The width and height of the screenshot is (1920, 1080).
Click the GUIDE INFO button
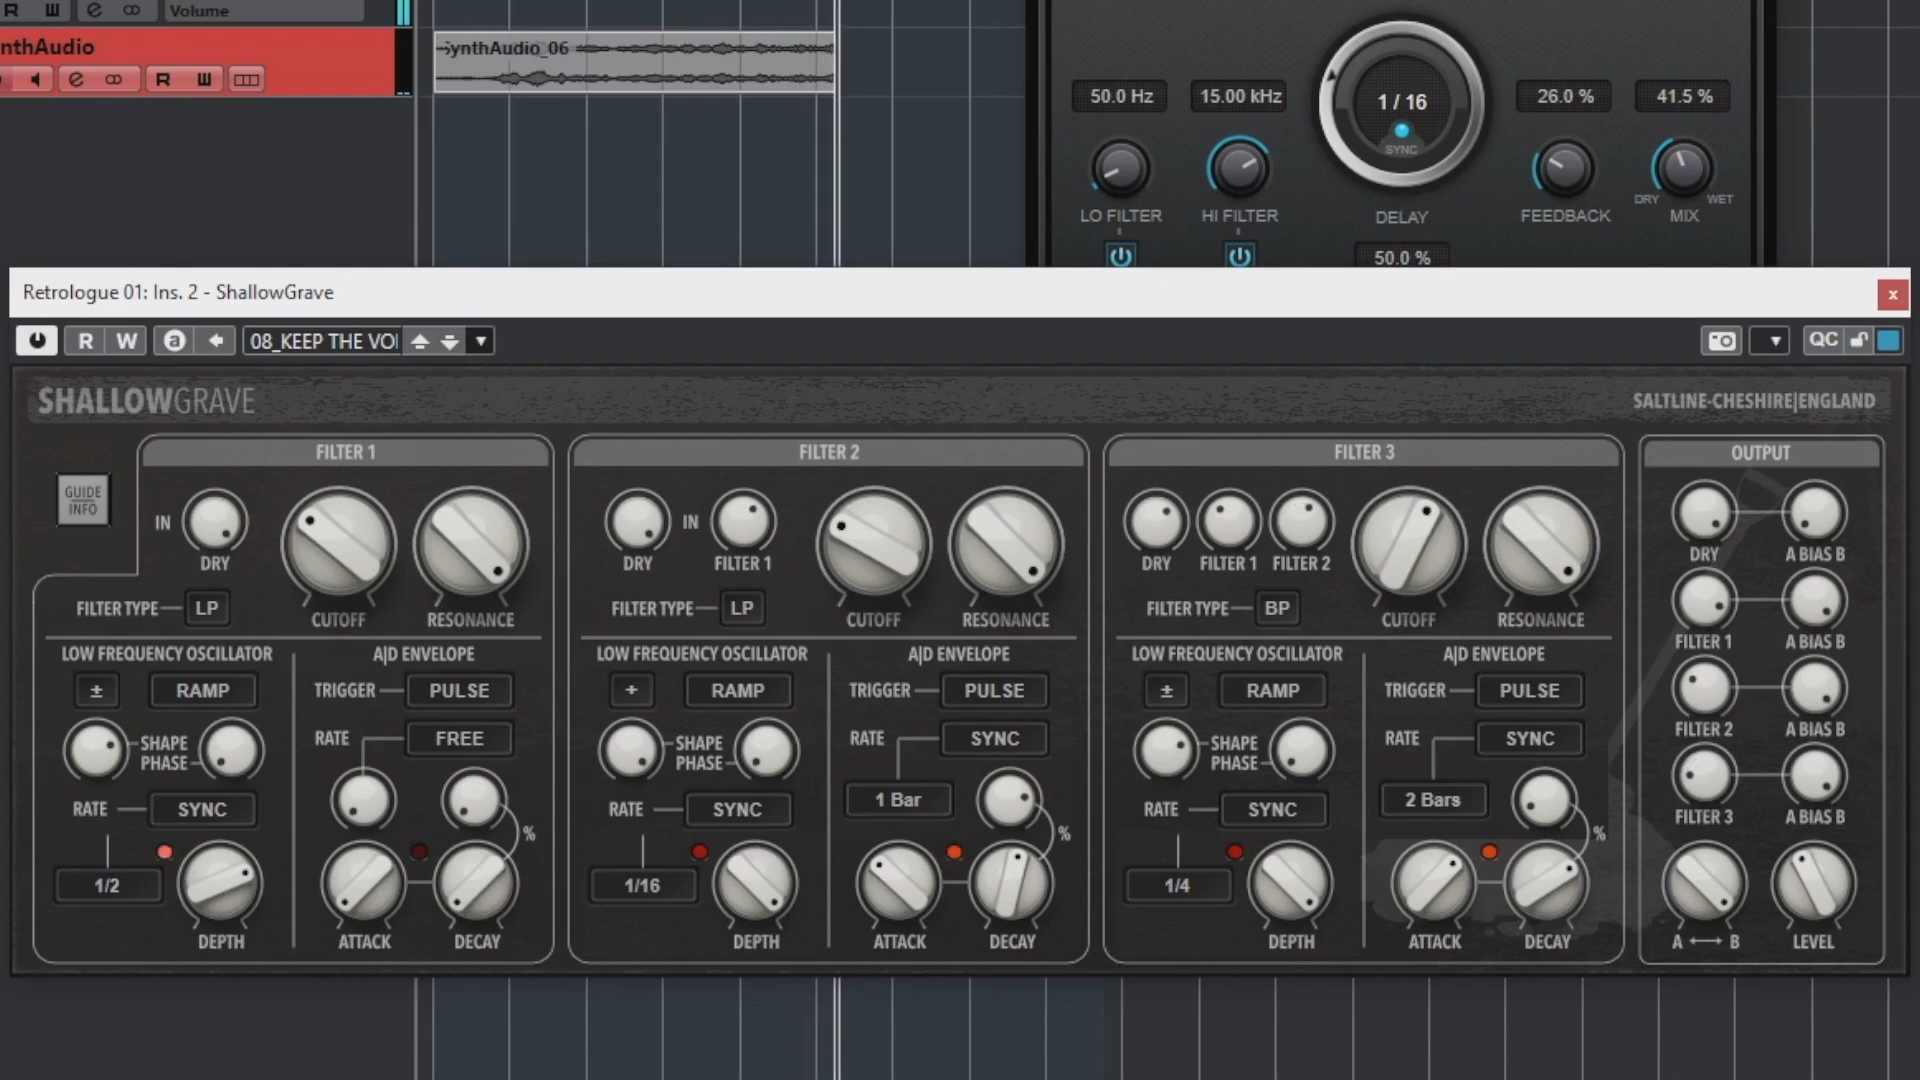(x=83, y=500)
